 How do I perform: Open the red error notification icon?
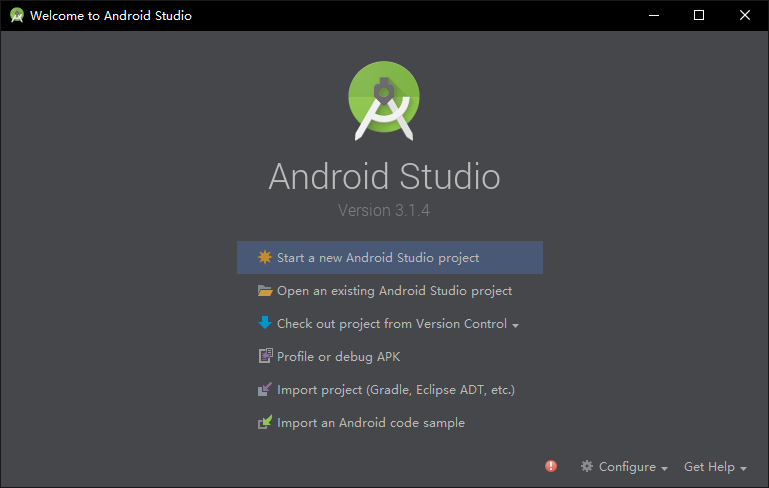tap(551, 466)
